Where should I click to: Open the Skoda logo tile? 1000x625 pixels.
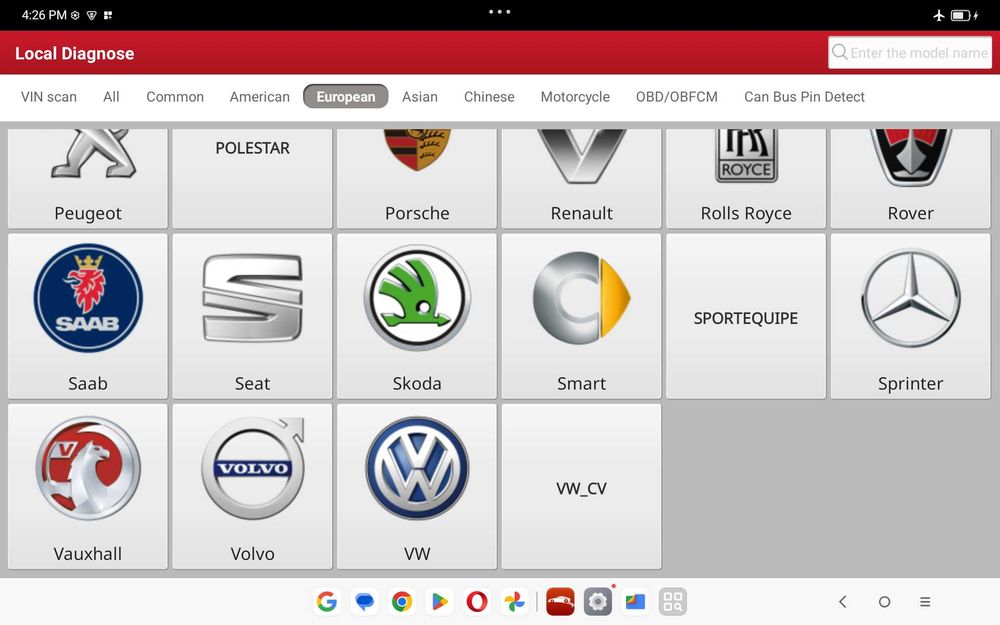pos(417,316)
